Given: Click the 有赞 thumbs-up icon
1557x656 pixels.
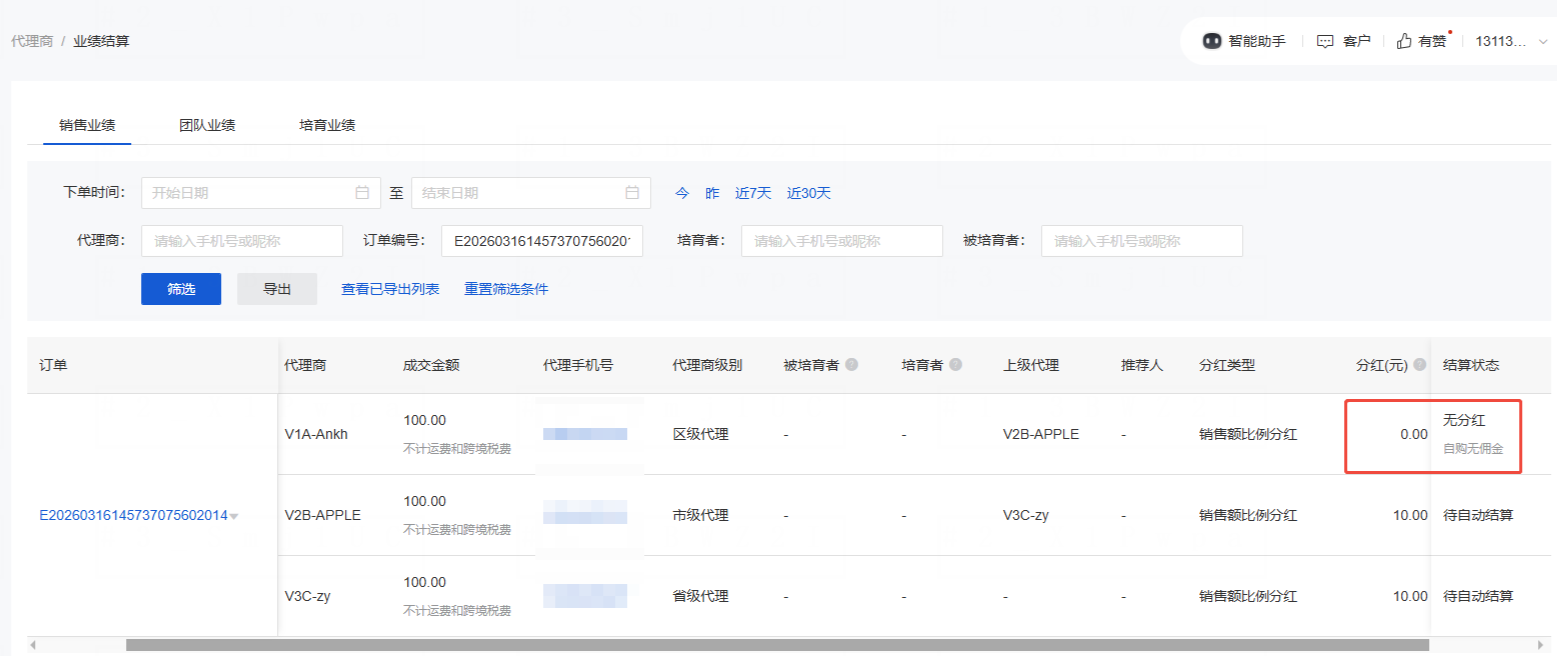Looking at the screenshot, I should [1404, 41].
